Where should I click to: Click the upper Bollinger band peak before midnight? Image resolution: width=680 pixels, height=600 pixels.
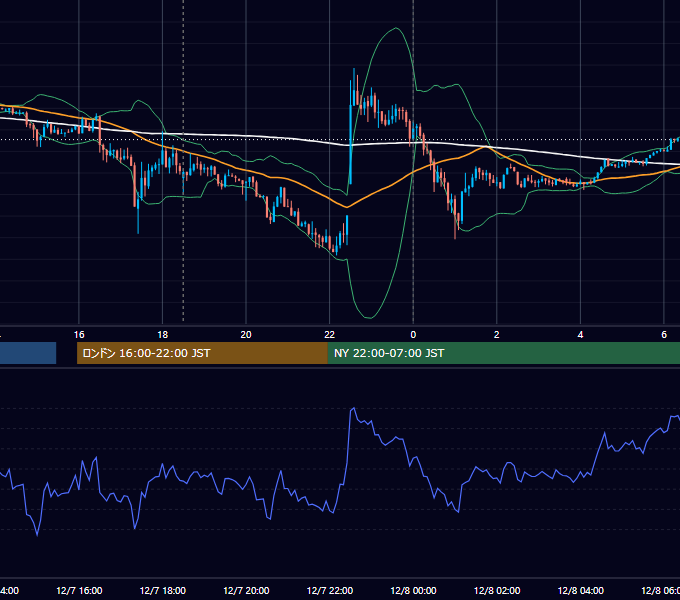click(x=396, y=29)
